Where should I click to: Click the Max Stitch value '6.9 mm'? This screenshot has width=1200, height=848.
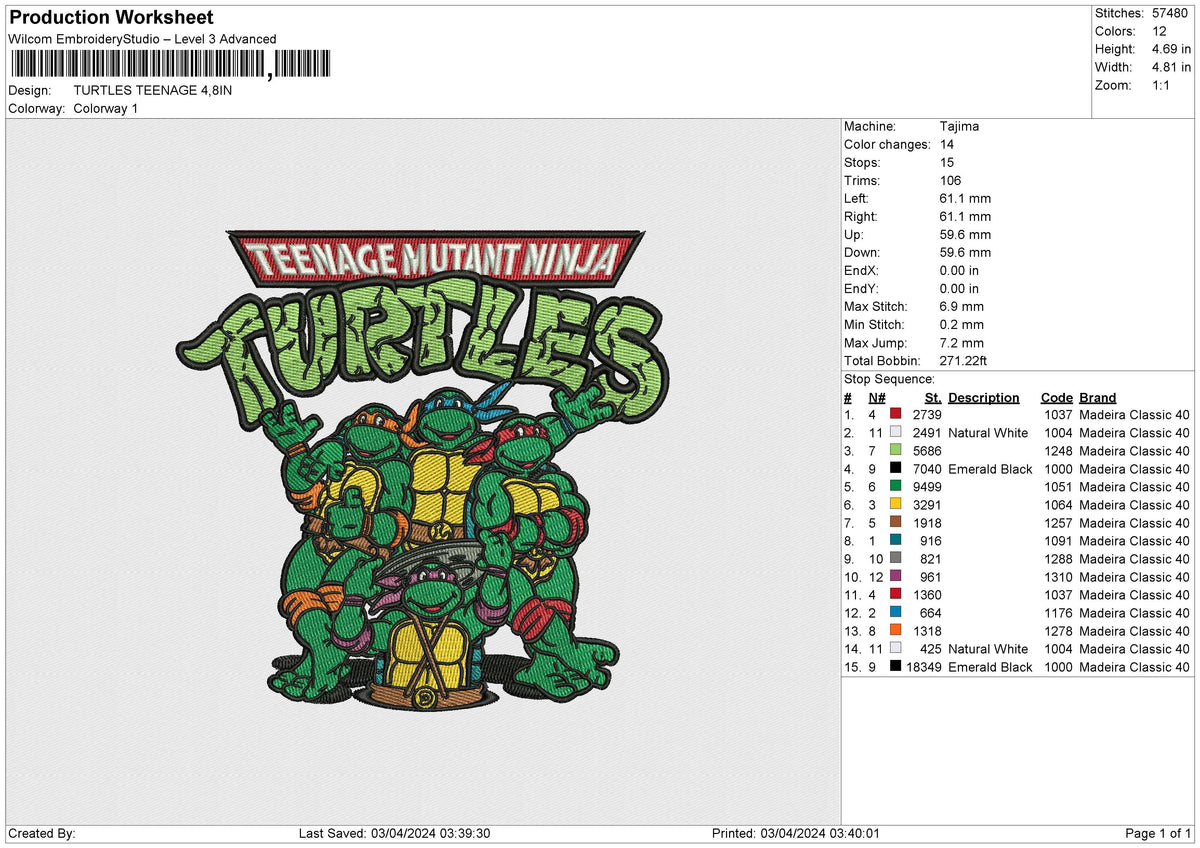pos(962,306)
